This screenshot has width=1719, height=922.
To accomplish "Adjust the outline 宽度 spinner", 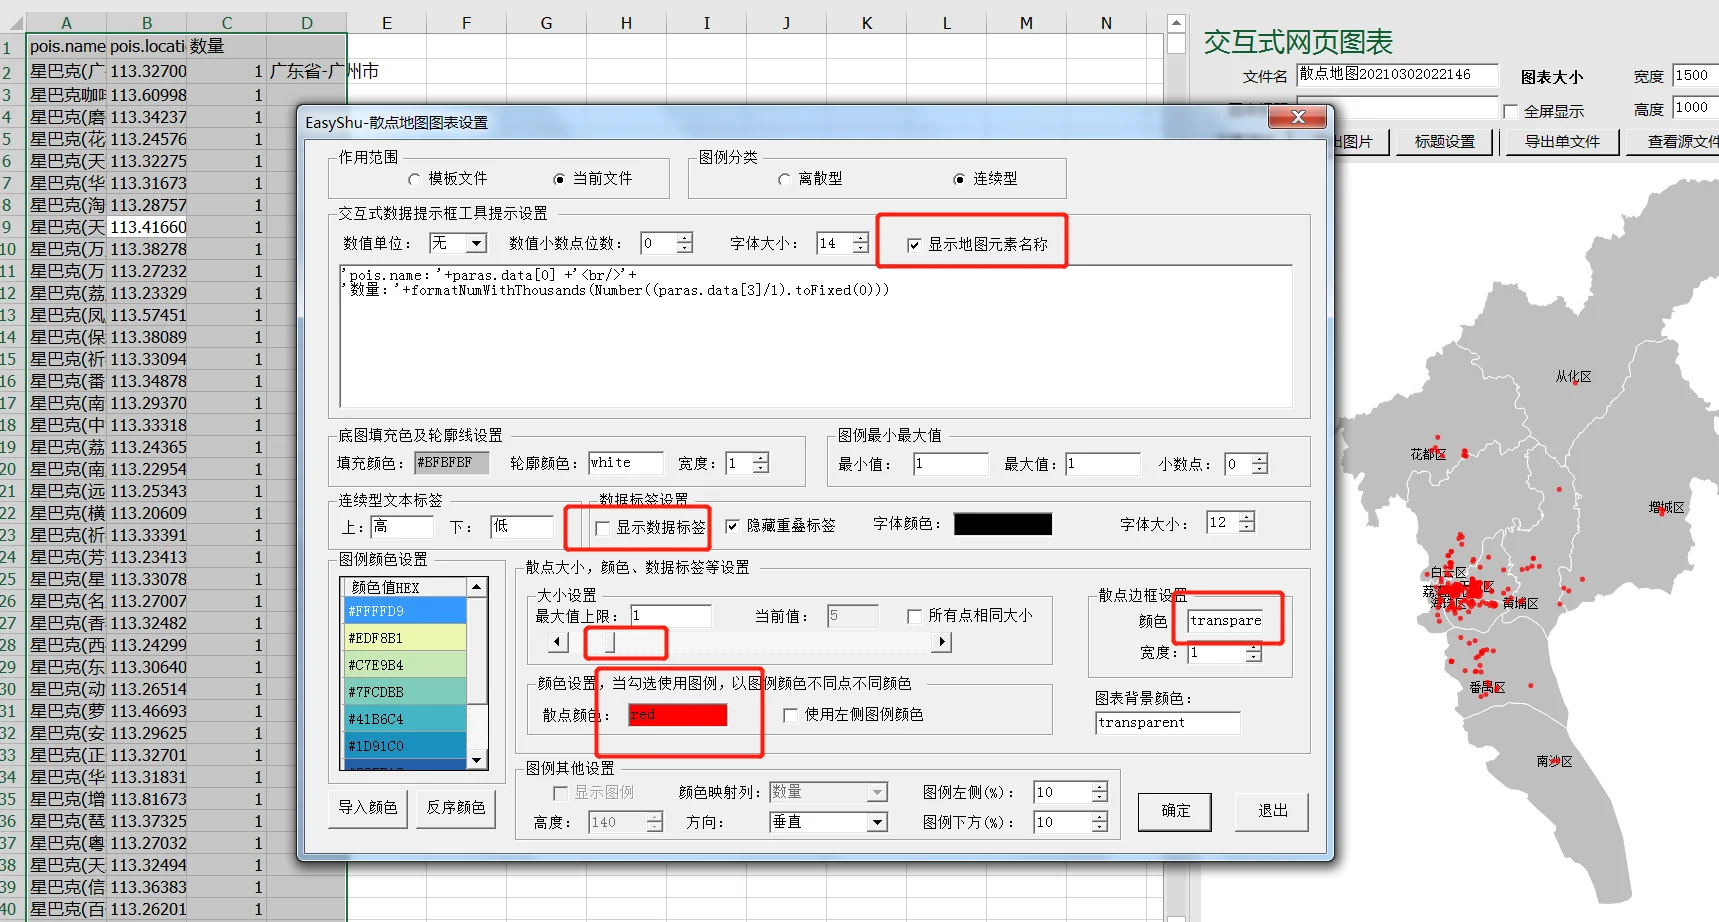I will (x=761, y=463).
